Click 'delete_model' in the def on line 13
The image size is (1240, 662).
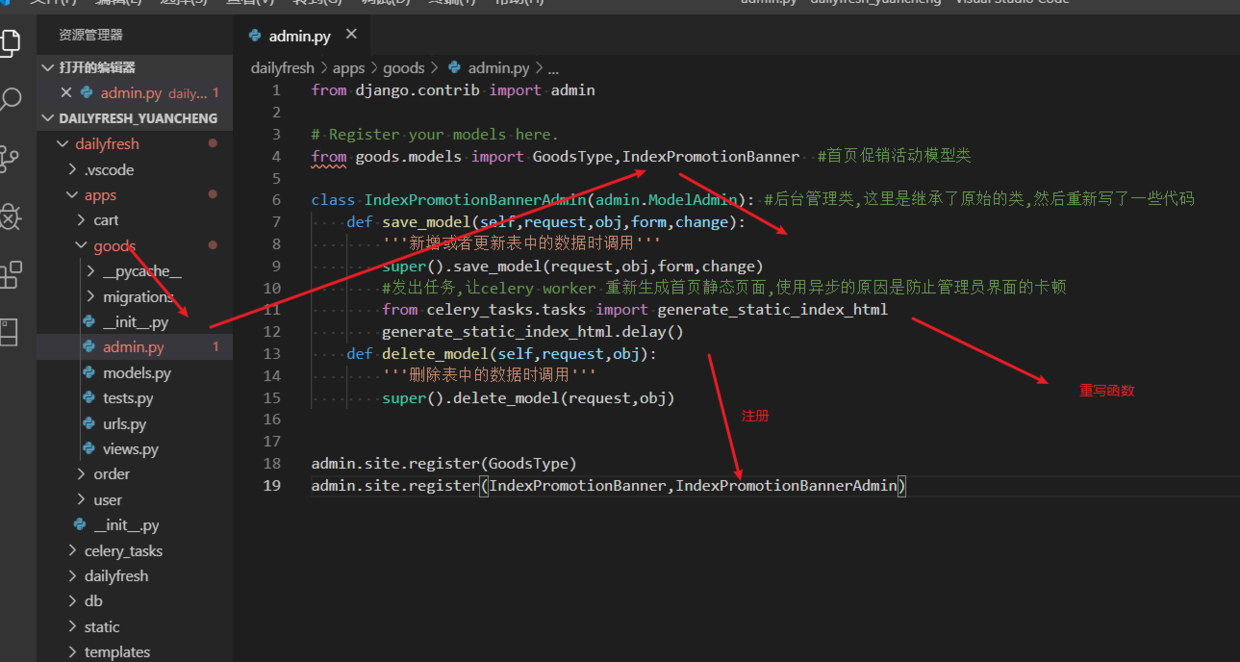click(436, 354)
